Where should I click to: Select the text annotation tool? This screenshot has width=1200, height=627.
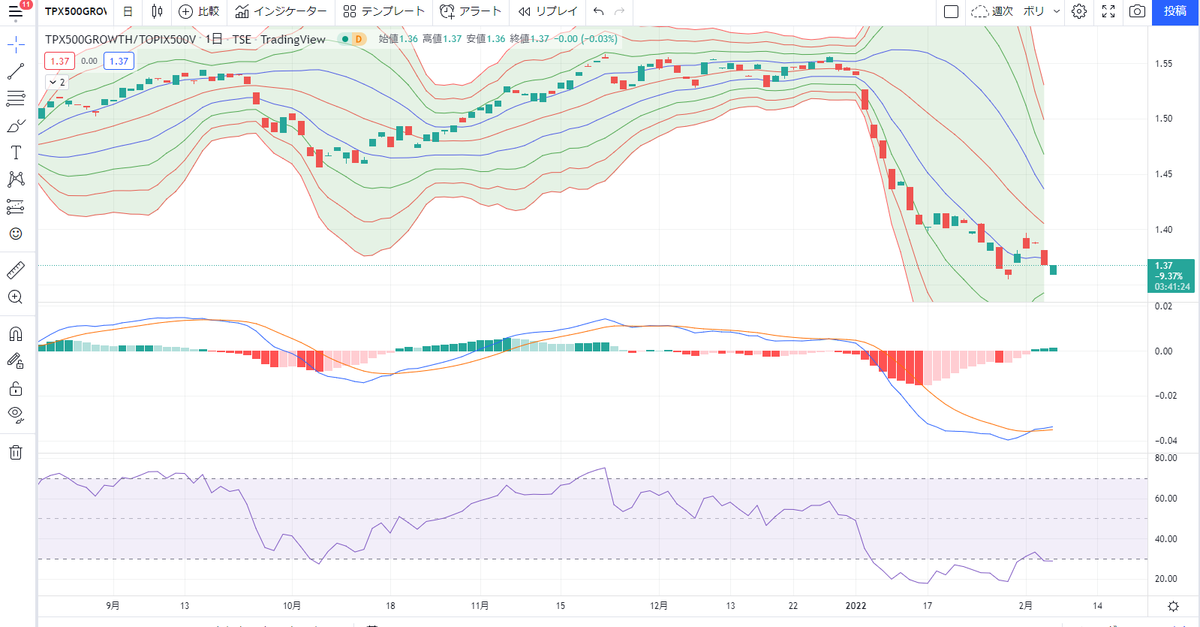pos(15,152)
